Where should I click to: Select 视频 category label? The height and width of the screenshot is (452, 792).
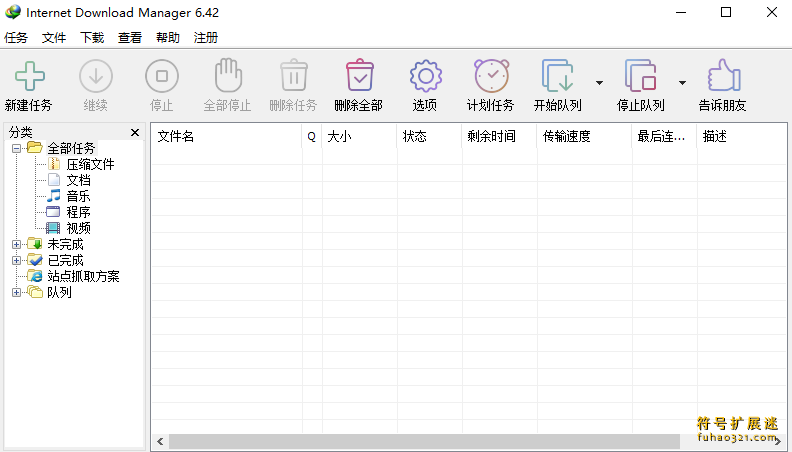[x=79, y=228]
